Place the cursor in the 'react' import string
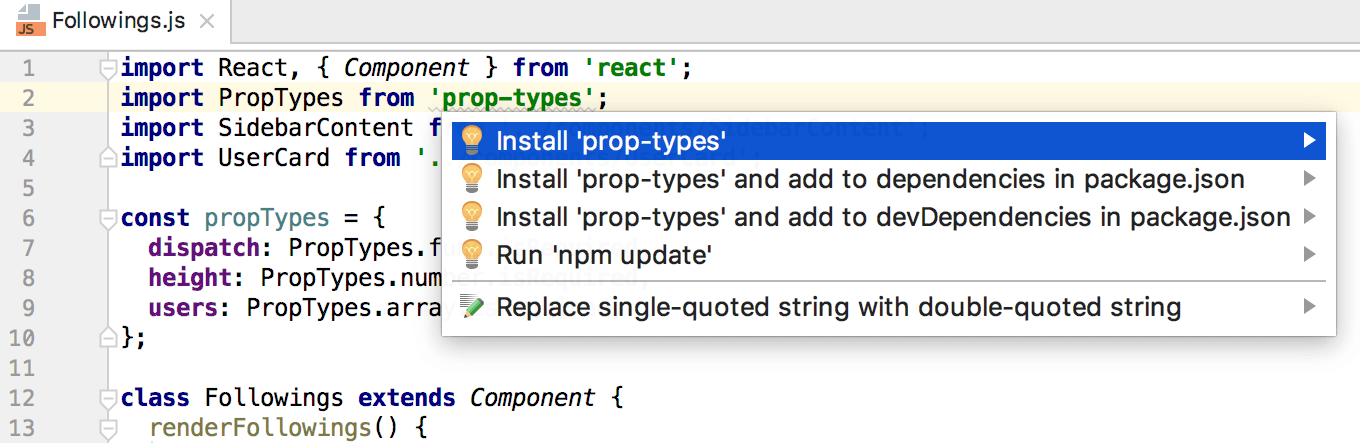The width and height of the screenshot is (1360, 443). (632, 68)
